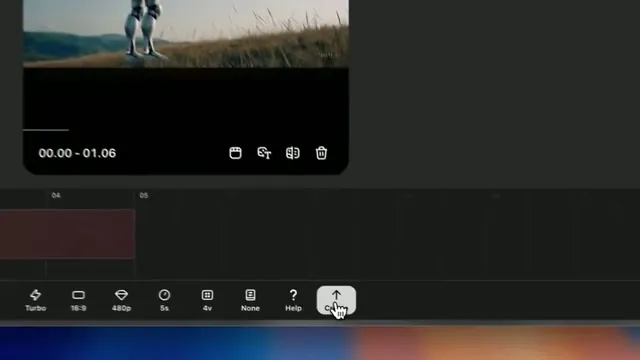Open the 480p resolution setting
This screenshot has height=360, width=640.
point(121,300)
